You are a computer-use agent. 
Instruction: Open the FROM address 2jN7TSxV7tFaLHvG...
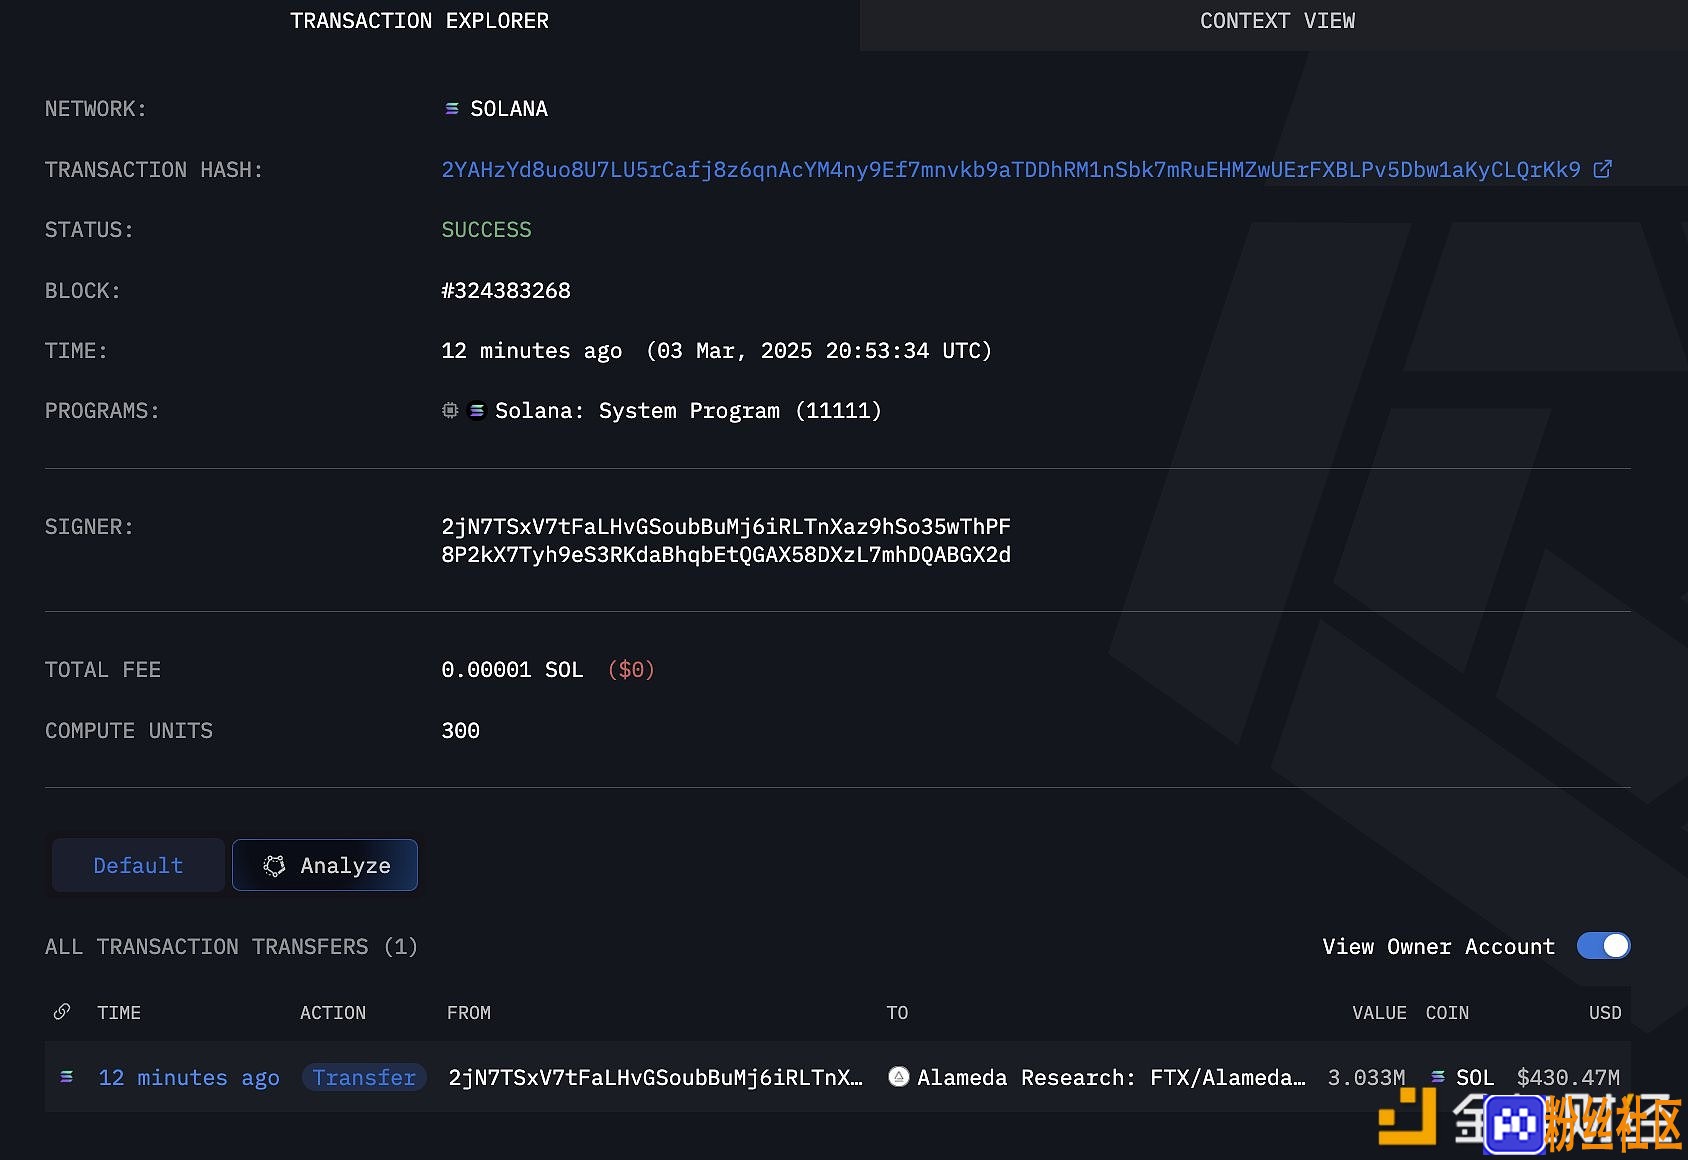(655, 1078)
